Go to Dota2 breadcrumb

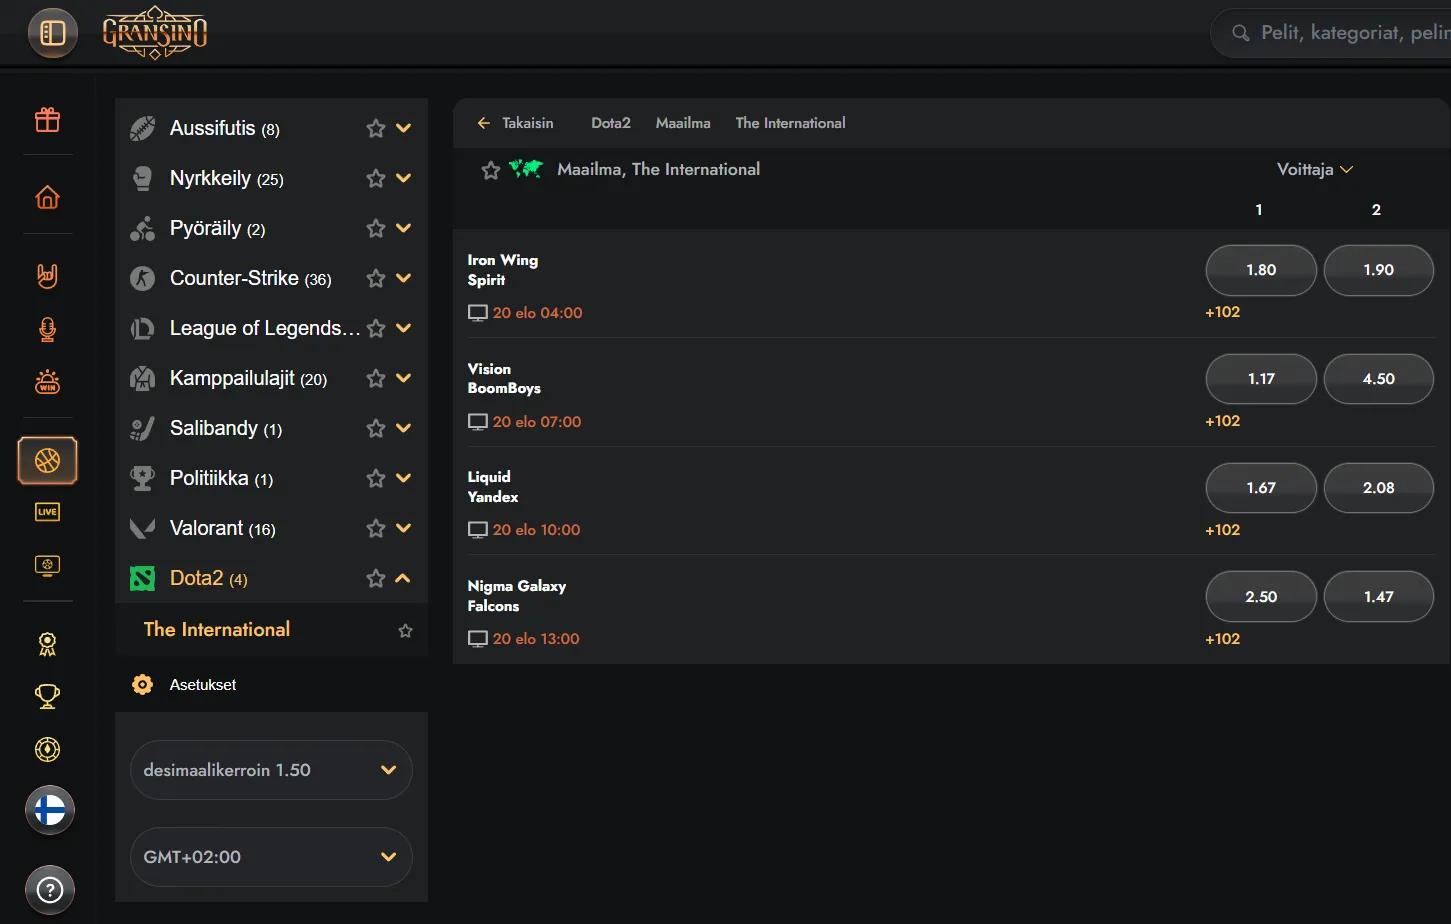point(611,123)
